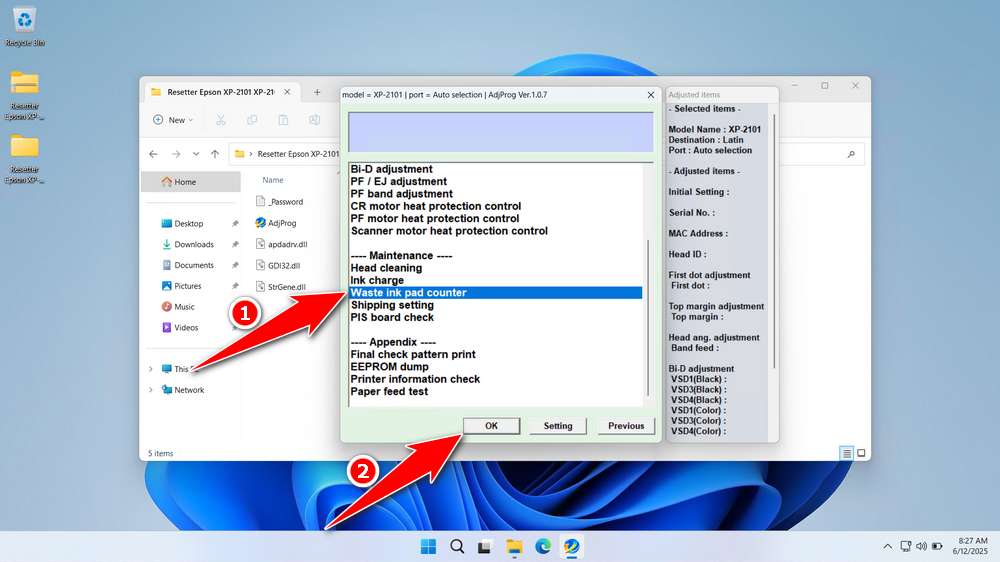Open the Recycle Bin desktop icon

click(x=24, y=27)
